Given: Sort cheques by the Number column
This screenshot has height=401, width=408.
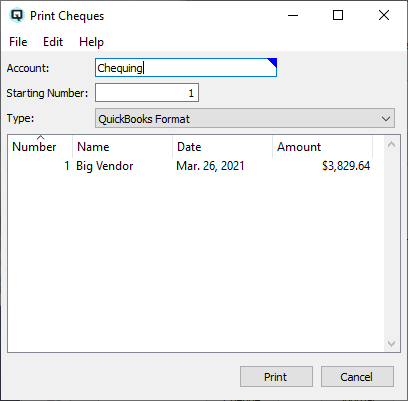Looking at the screenshot, I should click(40, 147).
